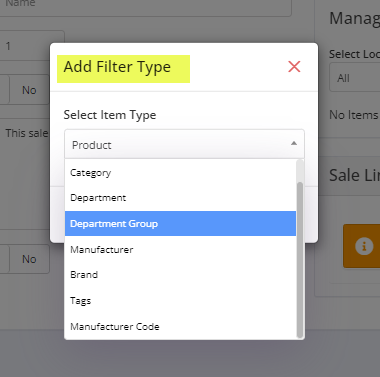The image size is (380, 377).
Task: Click the dropdown list scrollbar
Action: click(300, 260)
